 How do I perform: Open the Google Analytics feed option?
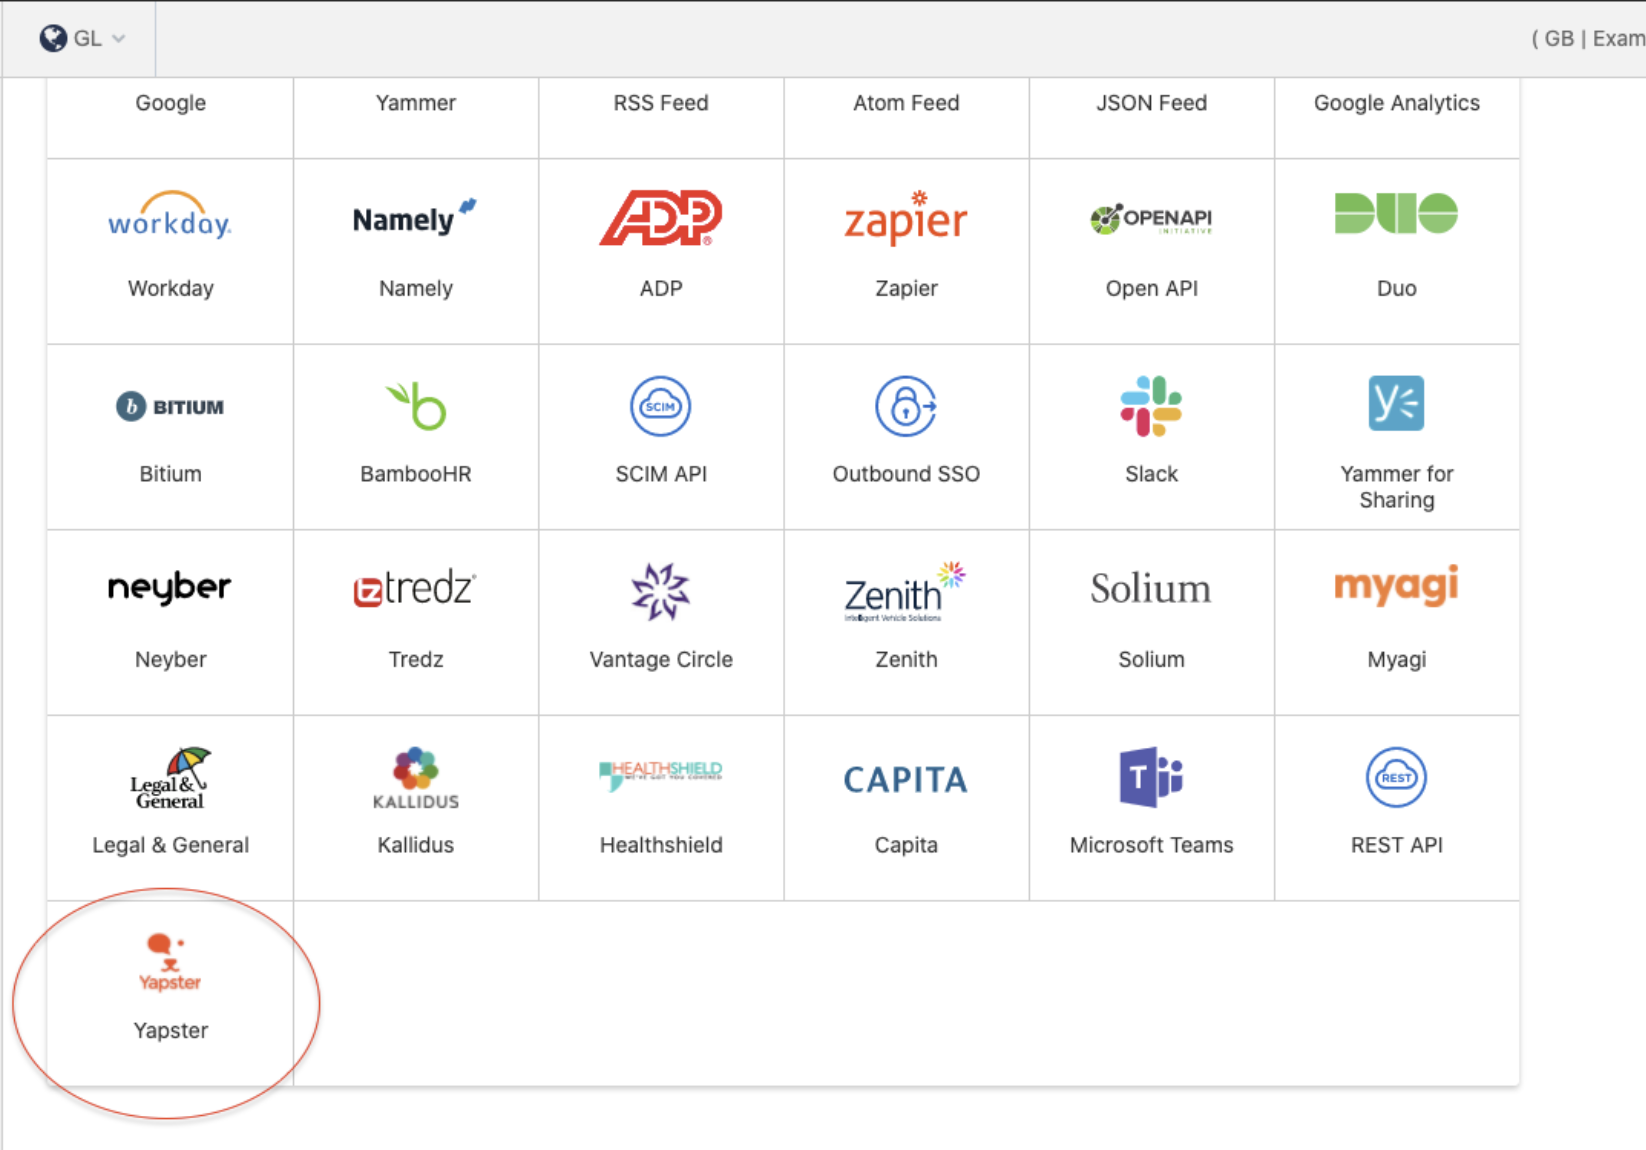point(1396,103)
